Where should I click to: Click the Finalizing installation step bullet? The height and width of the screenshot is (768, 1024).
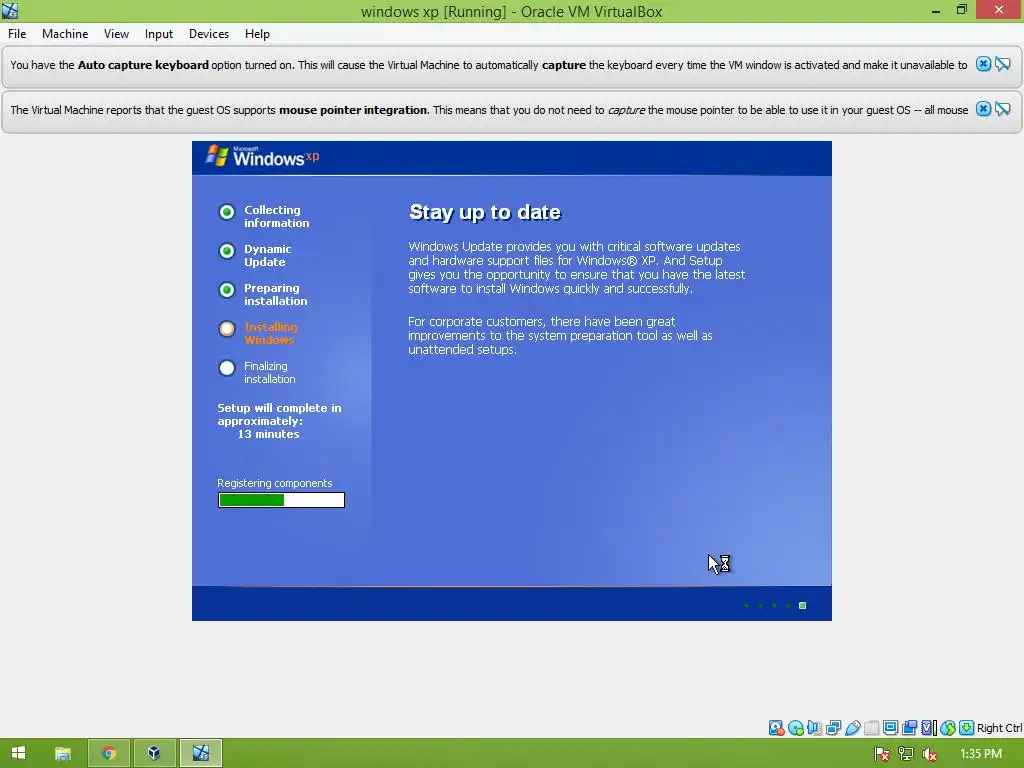pos(227,368)
